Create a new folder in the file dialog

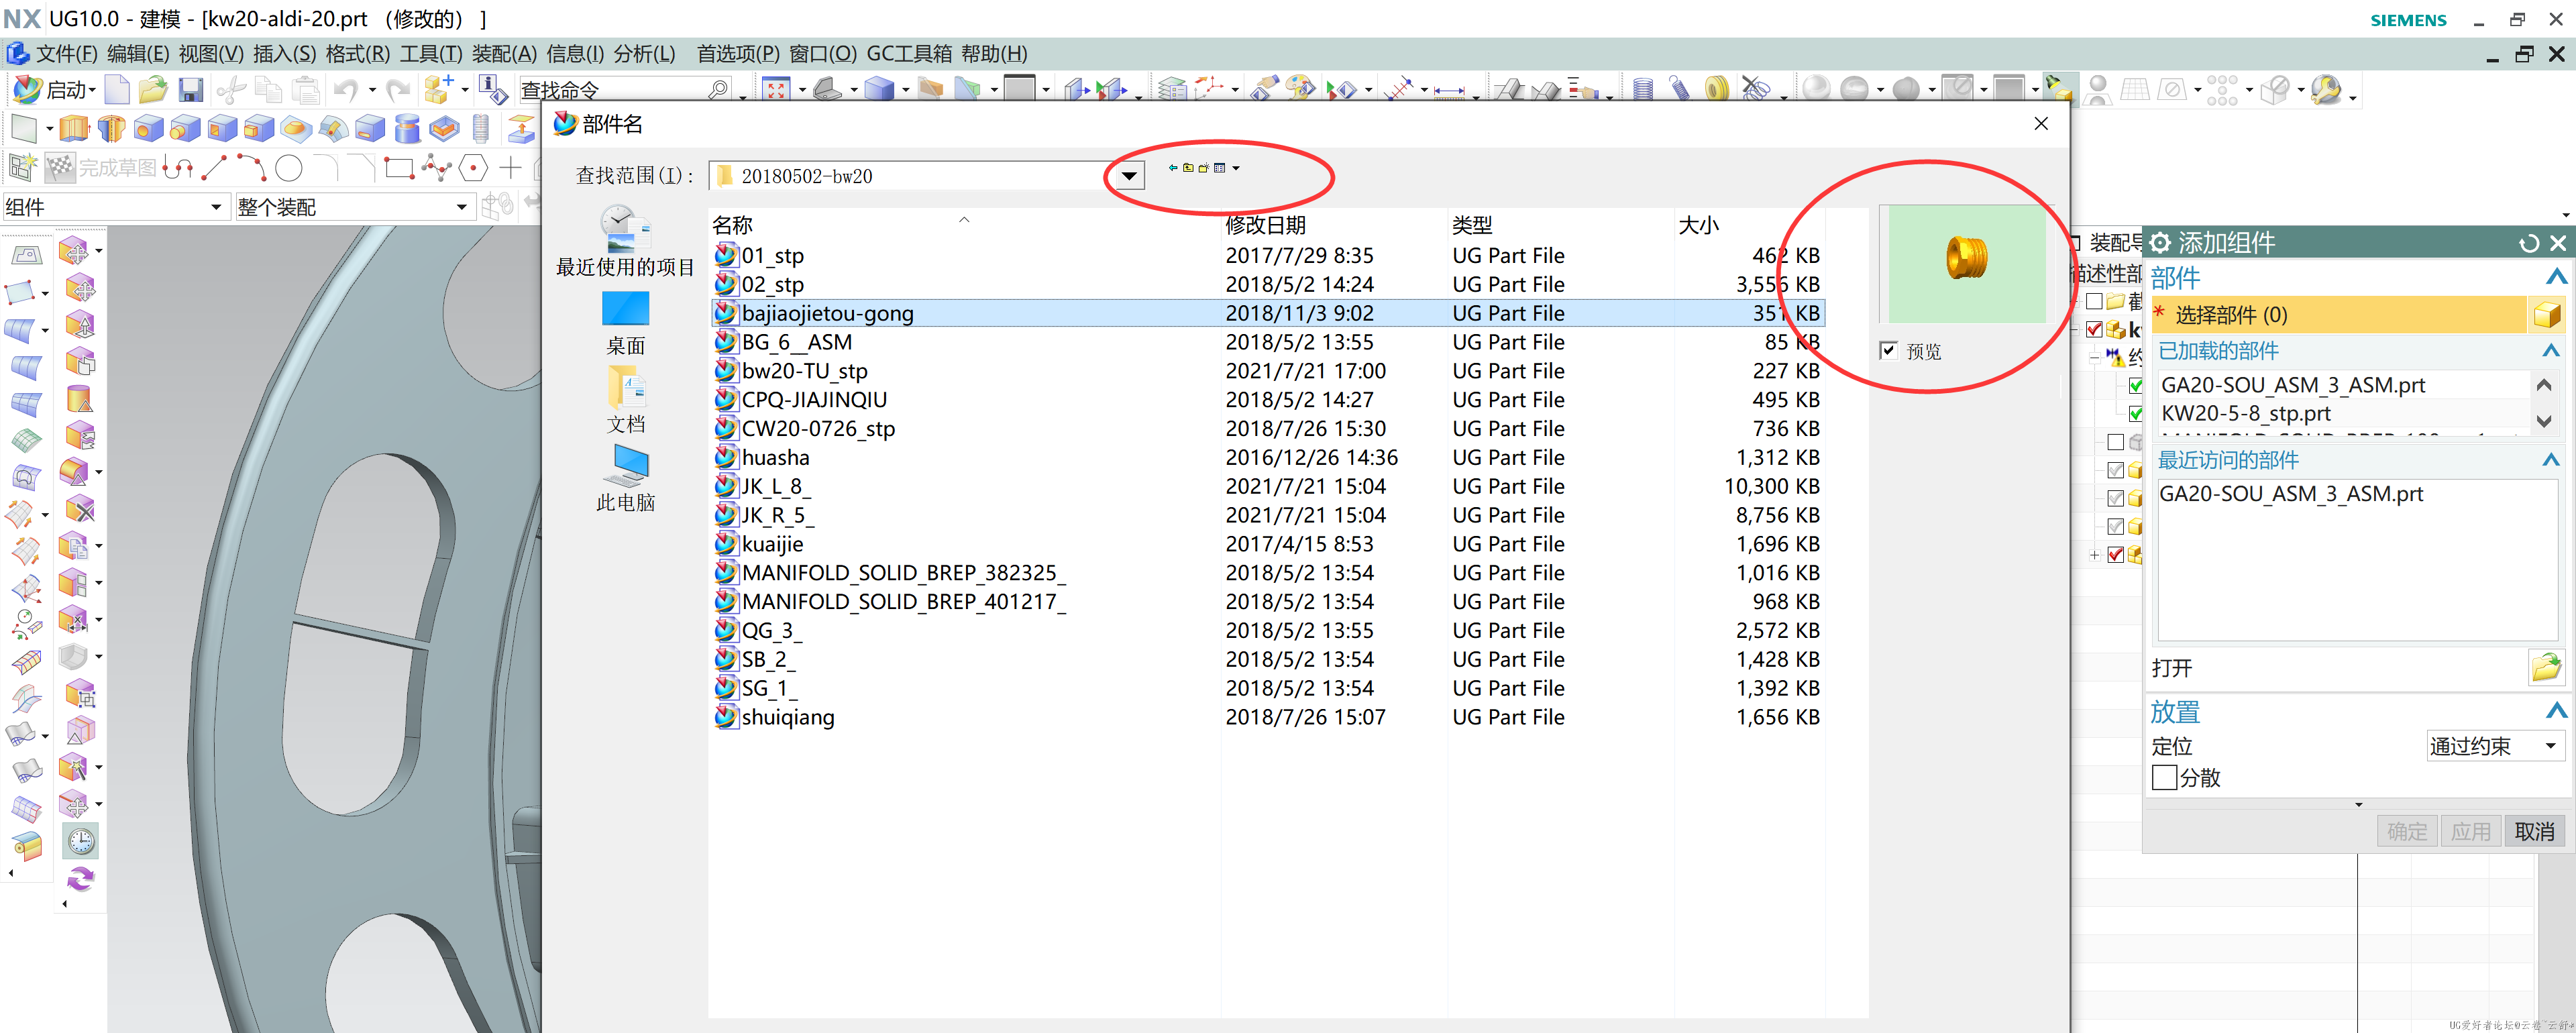pos(1203,168)
